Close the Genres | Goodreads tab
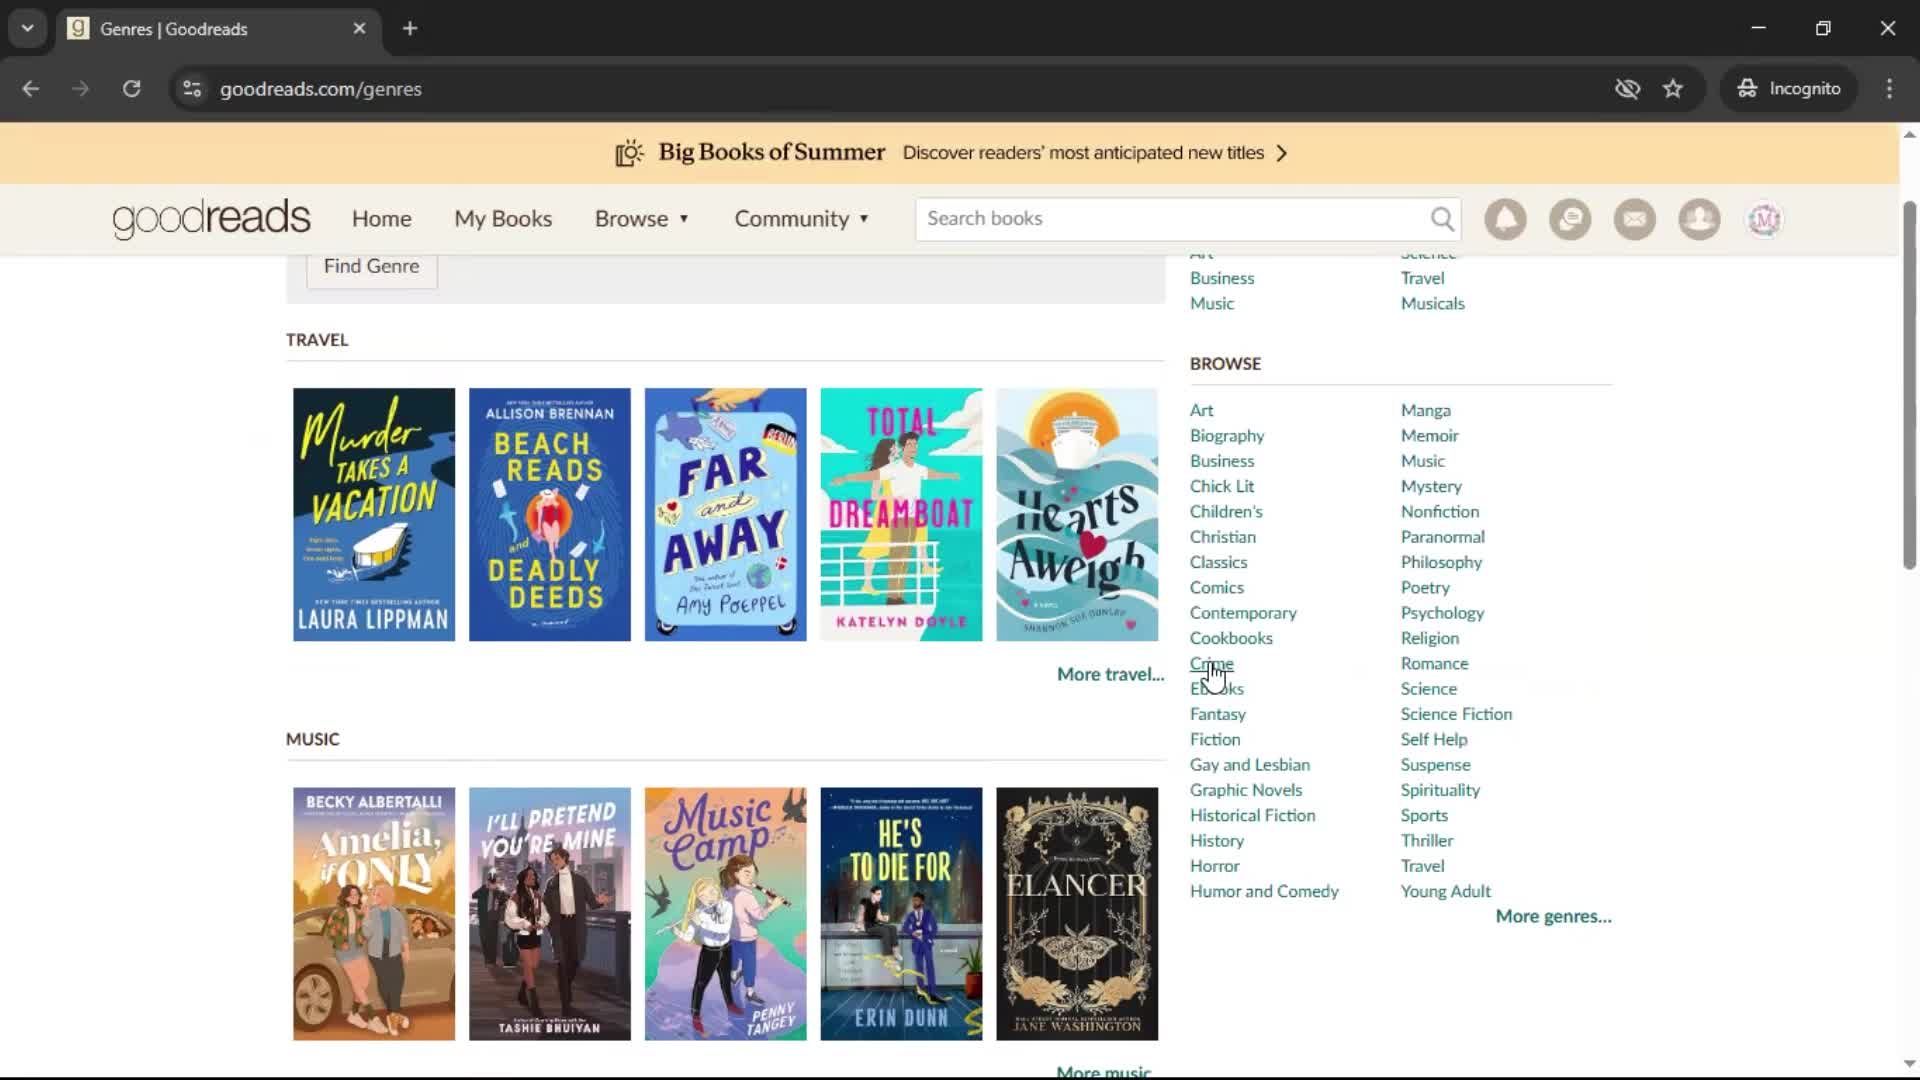Viewport: 1920px width, 1080px height. click(359, 29)
